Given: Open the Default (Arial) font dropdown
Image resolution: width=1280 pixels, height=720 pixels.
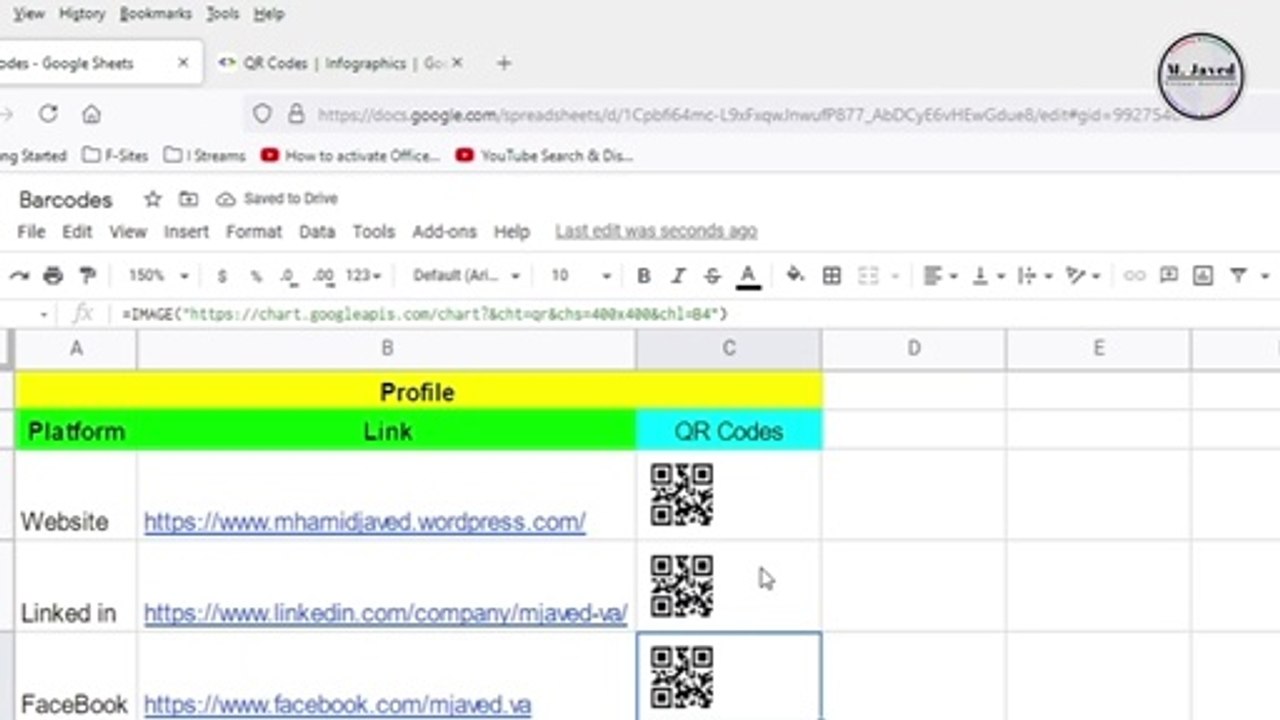Looking at the screenshot, I should (467, 275).
